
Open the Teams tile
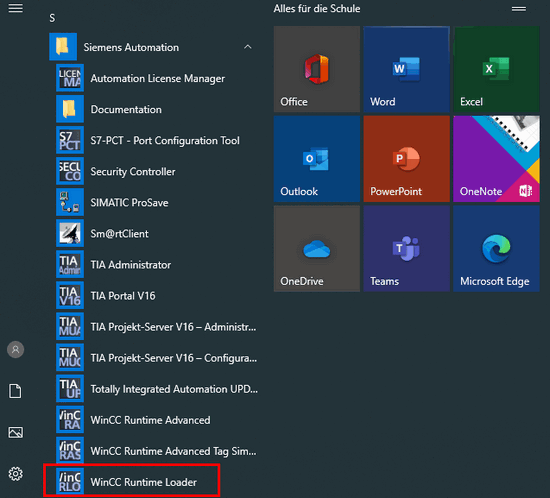pyautogui.click(x=407, y=249)
